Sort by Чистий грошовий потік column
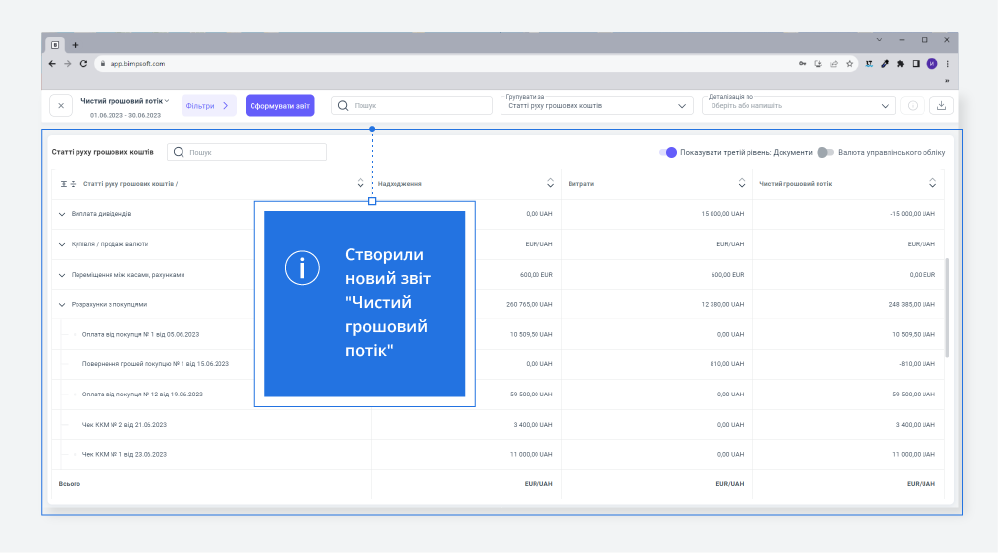This screenshot has width=1000, height=554. 932,183
